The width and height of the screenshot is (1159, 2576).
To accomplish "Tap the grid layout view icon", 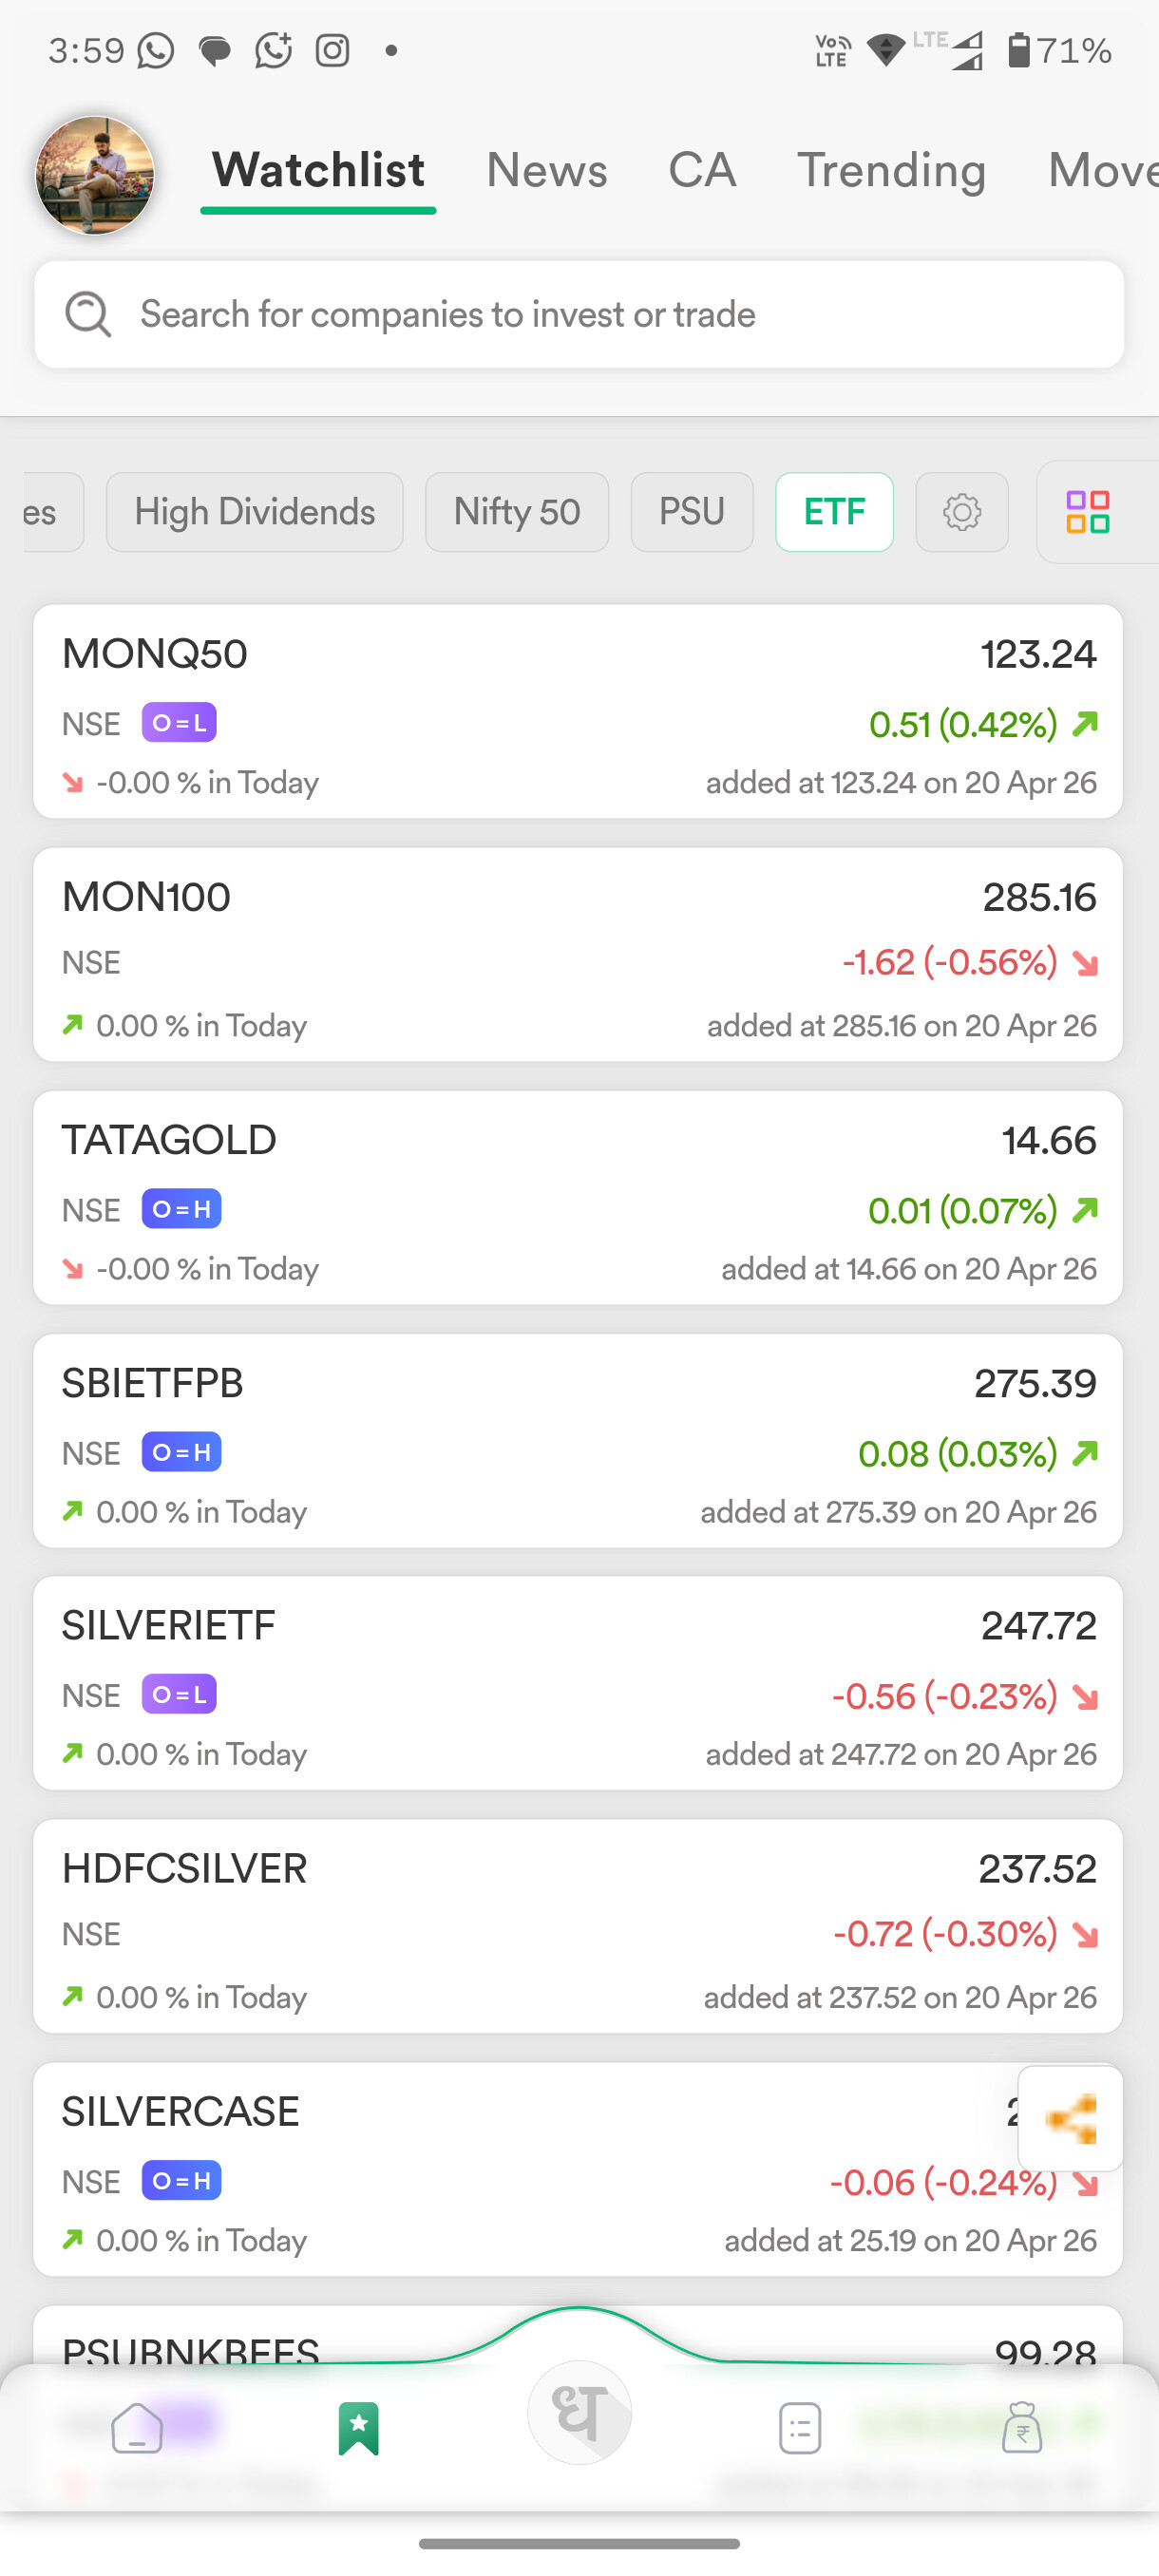I will [x=1087, y=512].
